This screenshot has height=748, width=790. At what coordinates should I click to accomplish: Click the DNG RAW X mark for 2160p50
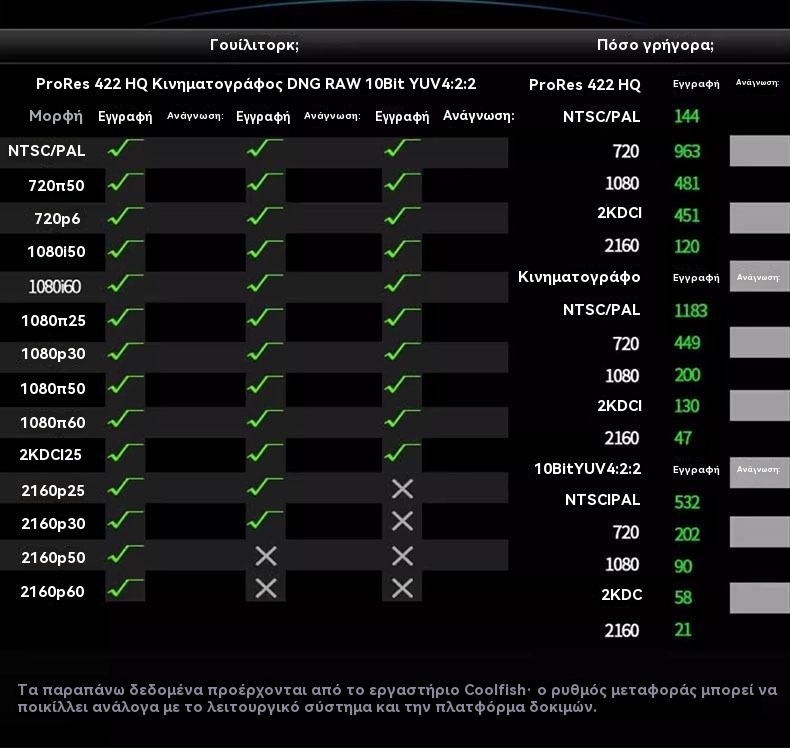coord(265,556)
